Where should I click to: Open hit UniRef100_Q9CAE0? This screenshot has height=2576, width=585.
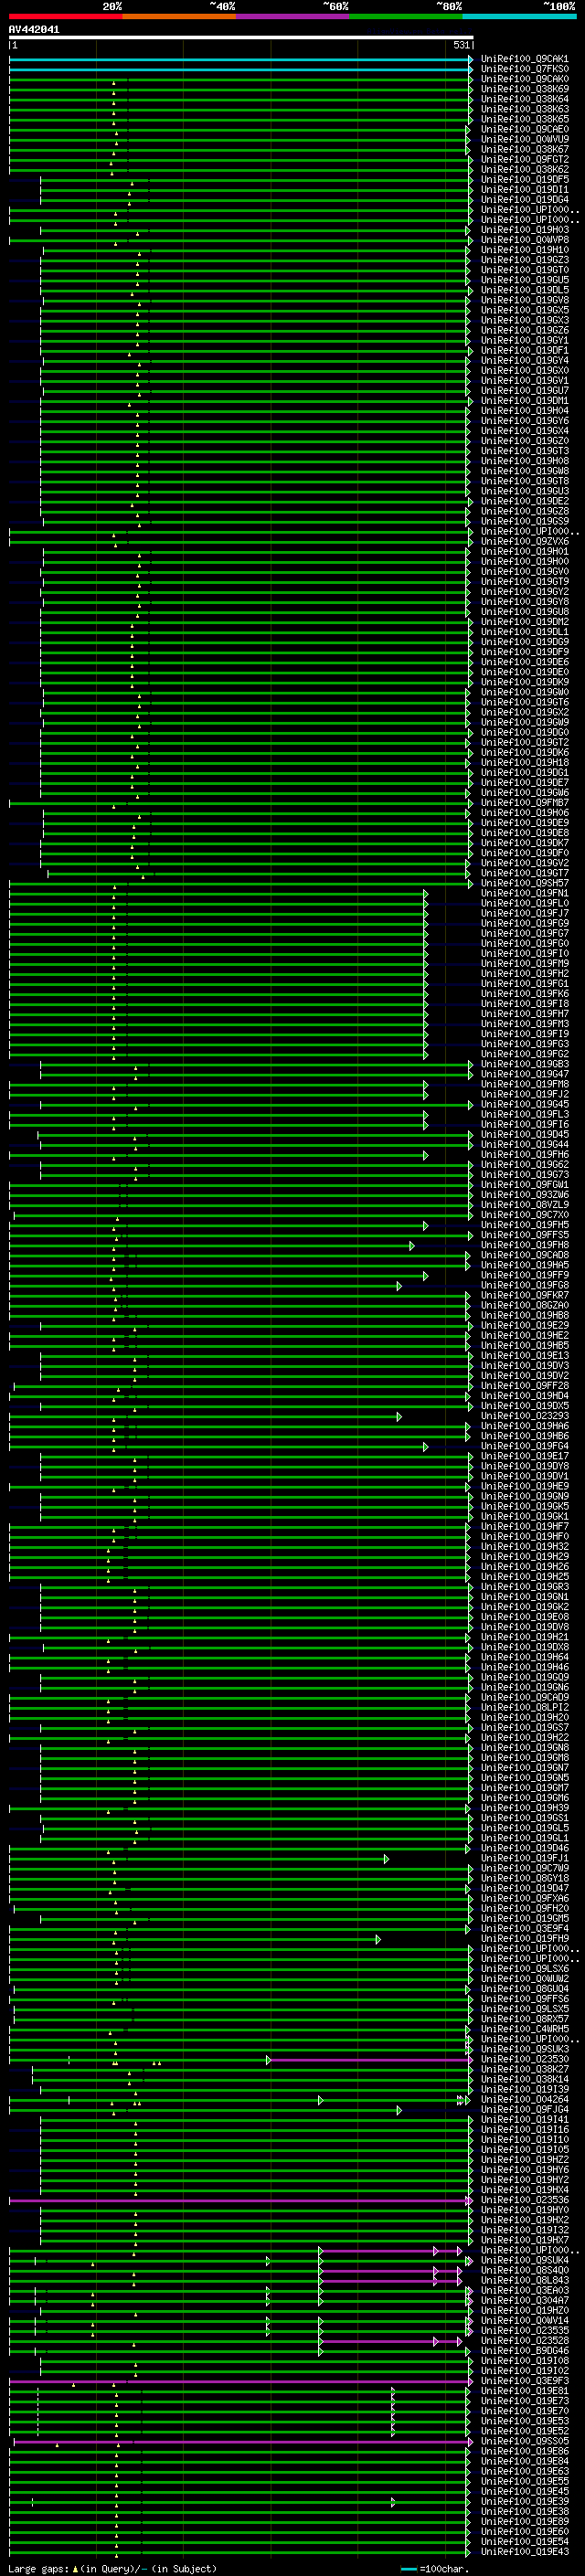click(x=525, y=130)
